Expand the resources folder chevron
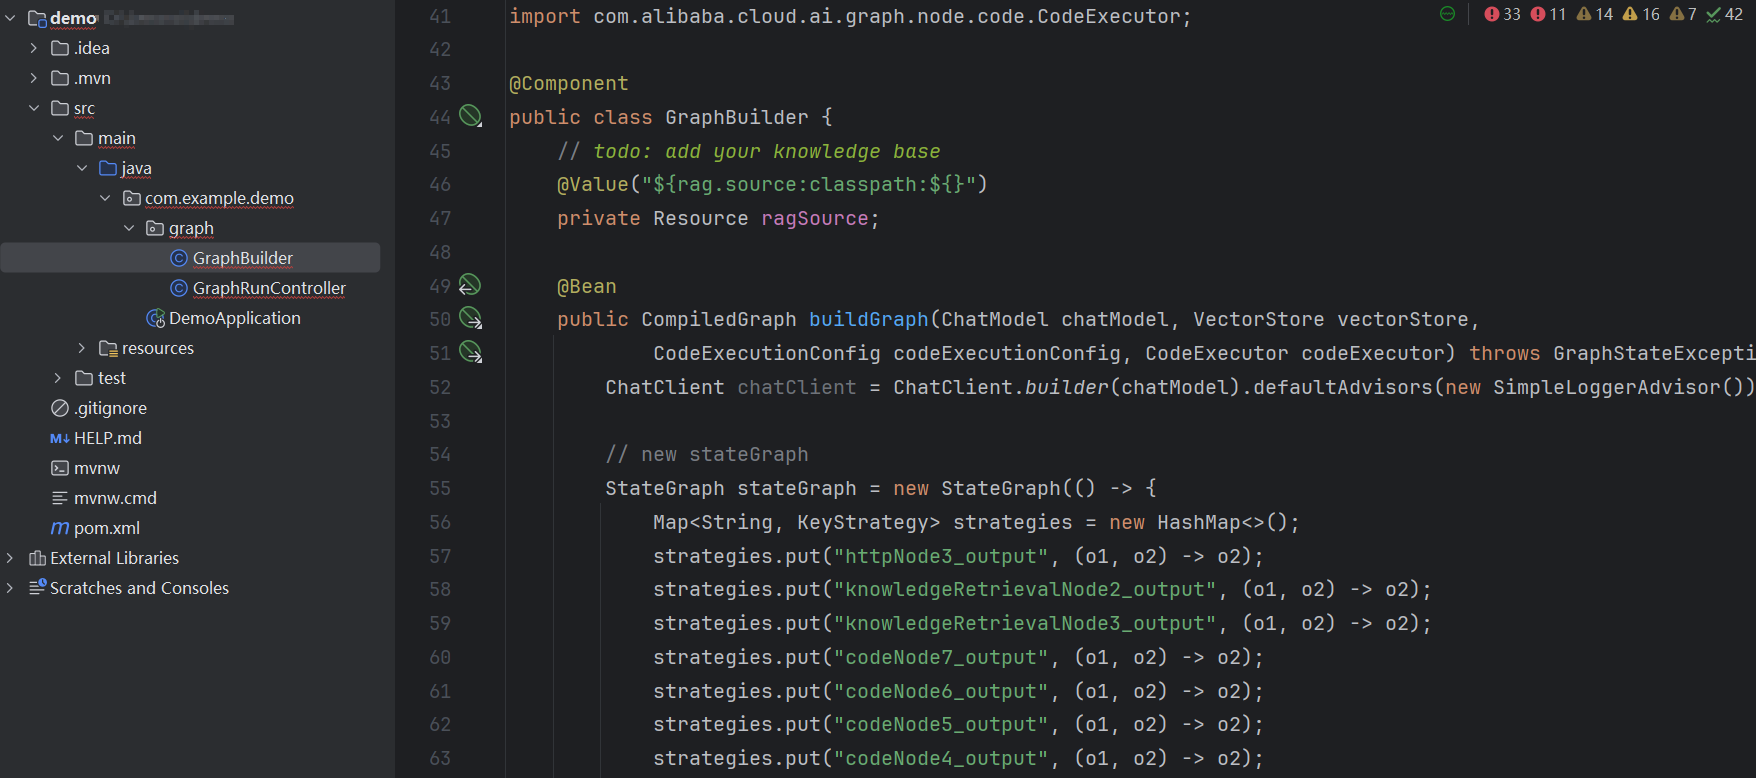Viewport: 1756px width, 778px height. (82, 348)
